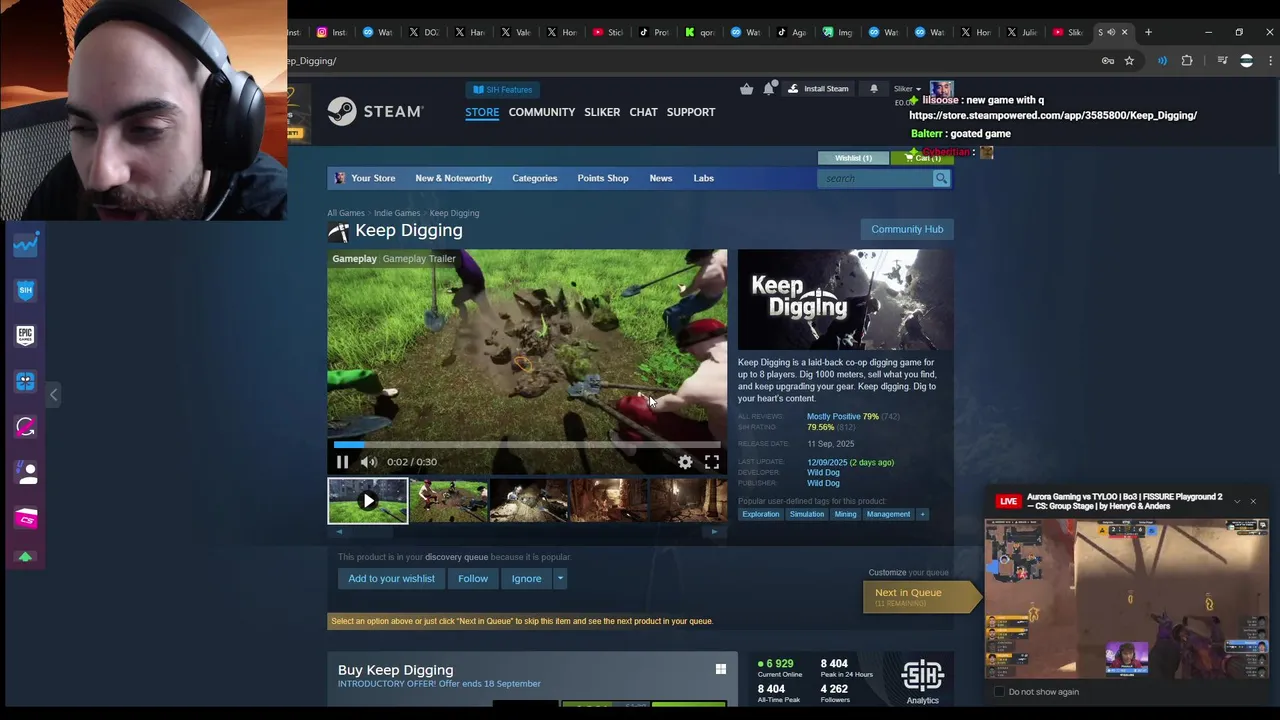1280x720 pixels.
Task: Open the SUPPORT menu item
Action: click(x=691, y=112)
